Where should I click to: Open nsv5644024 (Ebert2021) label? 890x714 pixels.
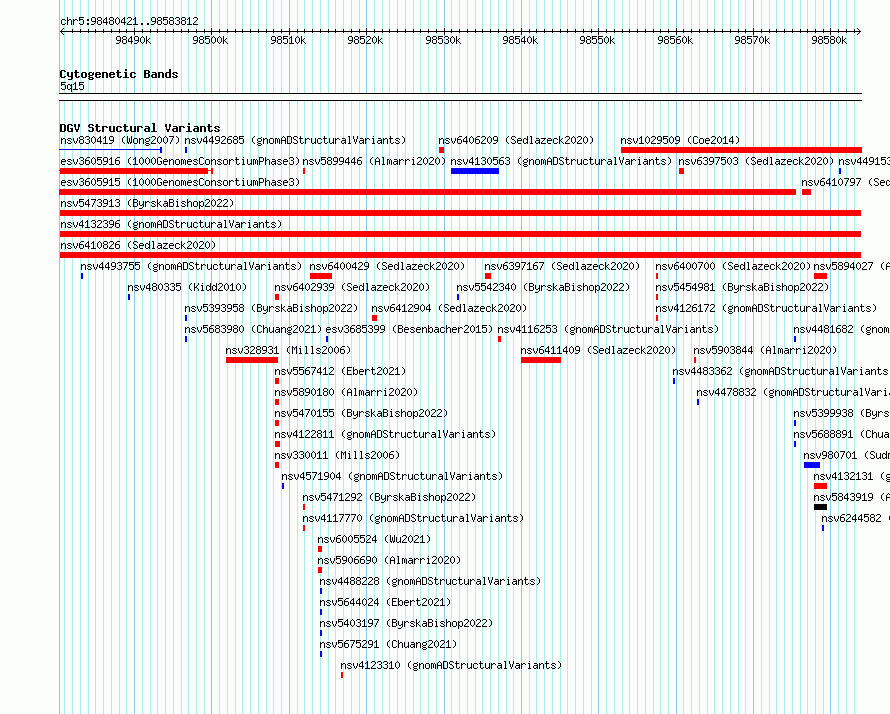[385, 602]
